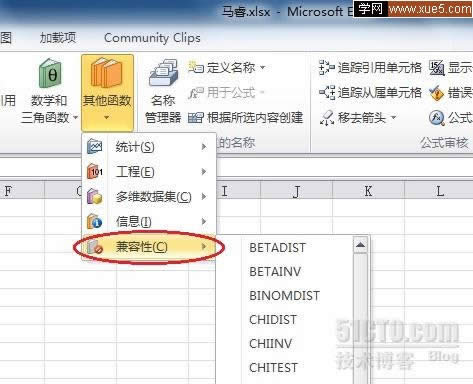Select column F header
Screen dimensions: 473x384
tap(8, 191)
